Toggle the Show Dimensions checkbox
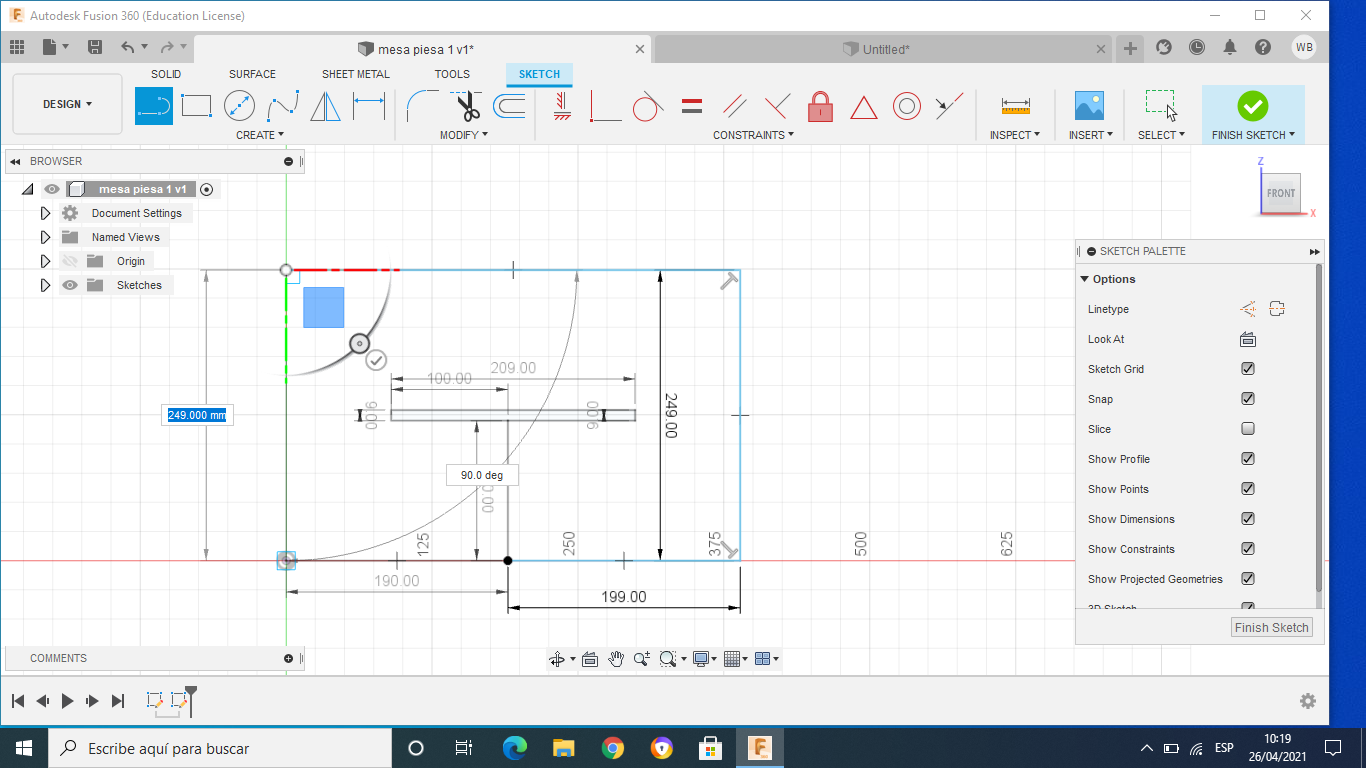The width and height of the screenshot is (1366, 768). pos(1248,519)
